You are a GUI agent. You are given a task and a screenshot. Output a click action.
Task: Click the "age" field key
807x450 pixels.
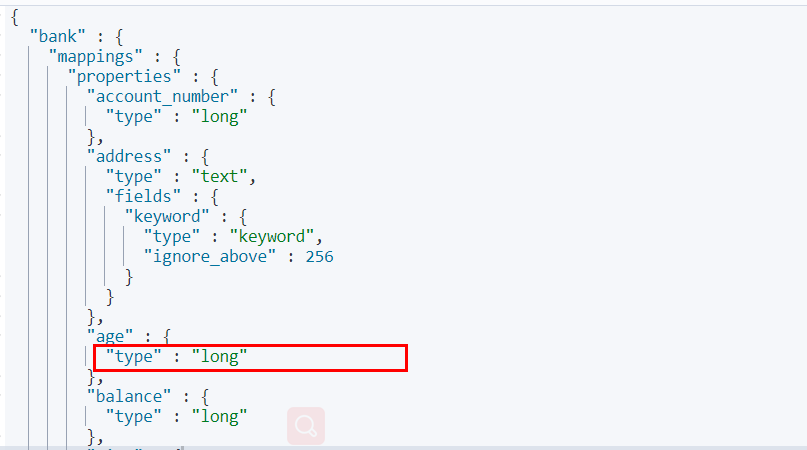tap(108, 337)
